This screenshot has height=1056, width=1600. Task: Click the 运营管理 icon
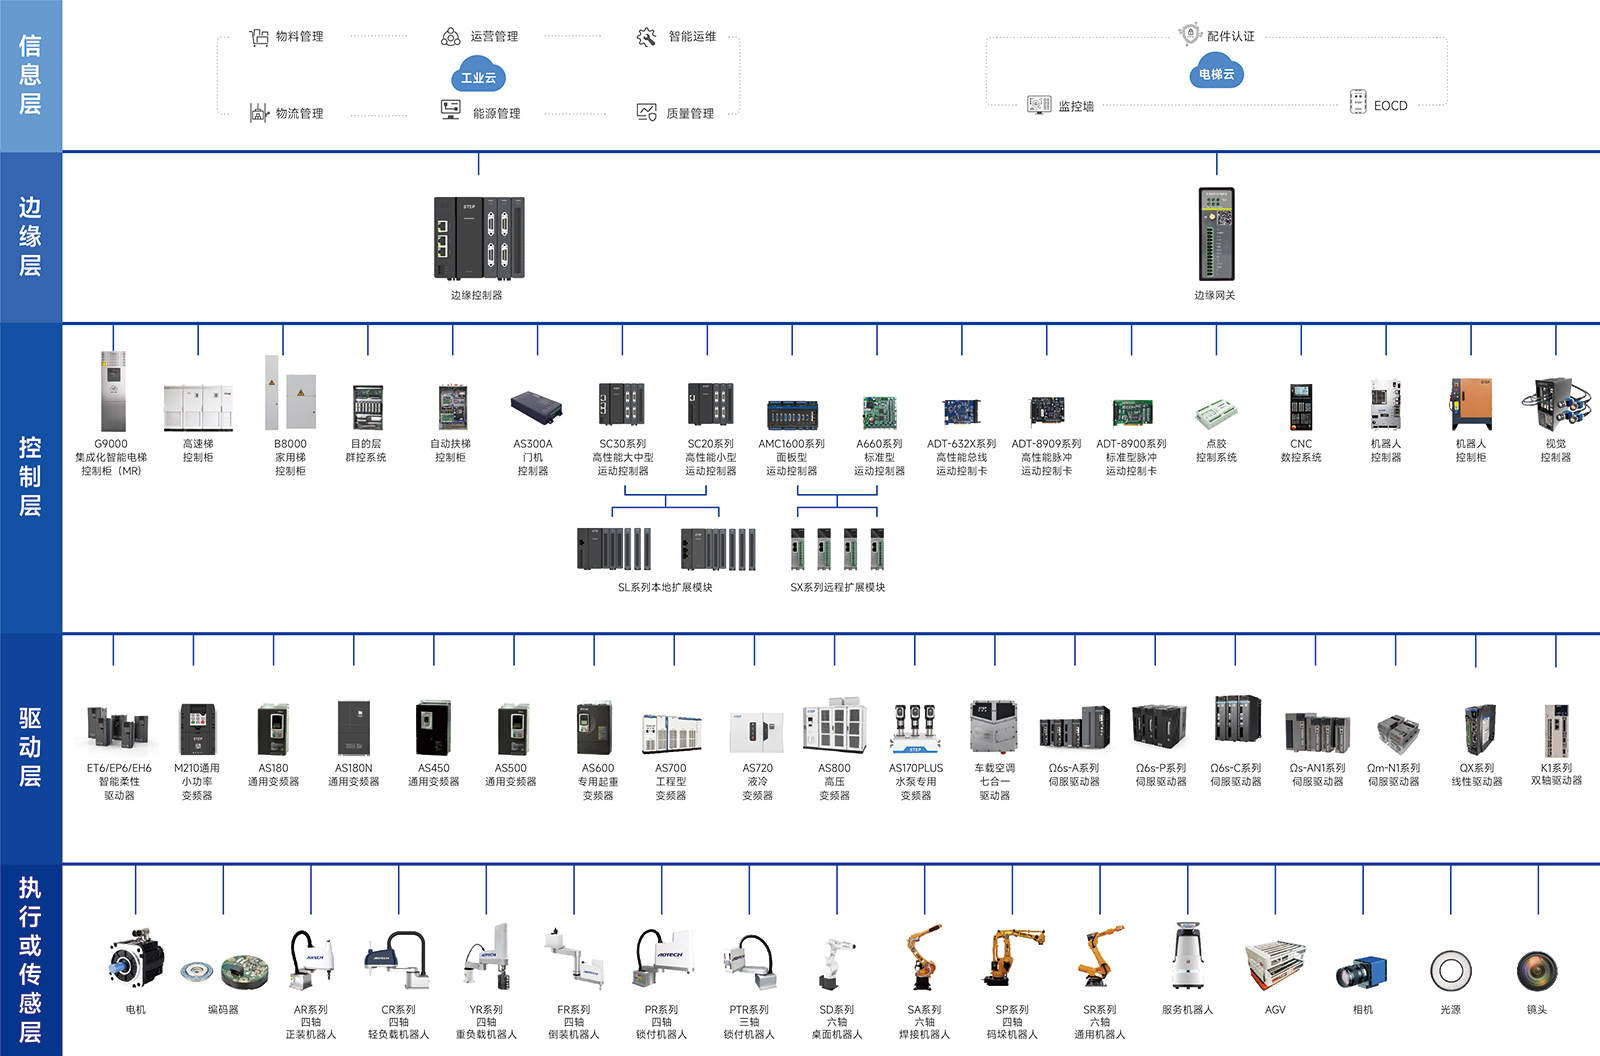pos(451,37)
